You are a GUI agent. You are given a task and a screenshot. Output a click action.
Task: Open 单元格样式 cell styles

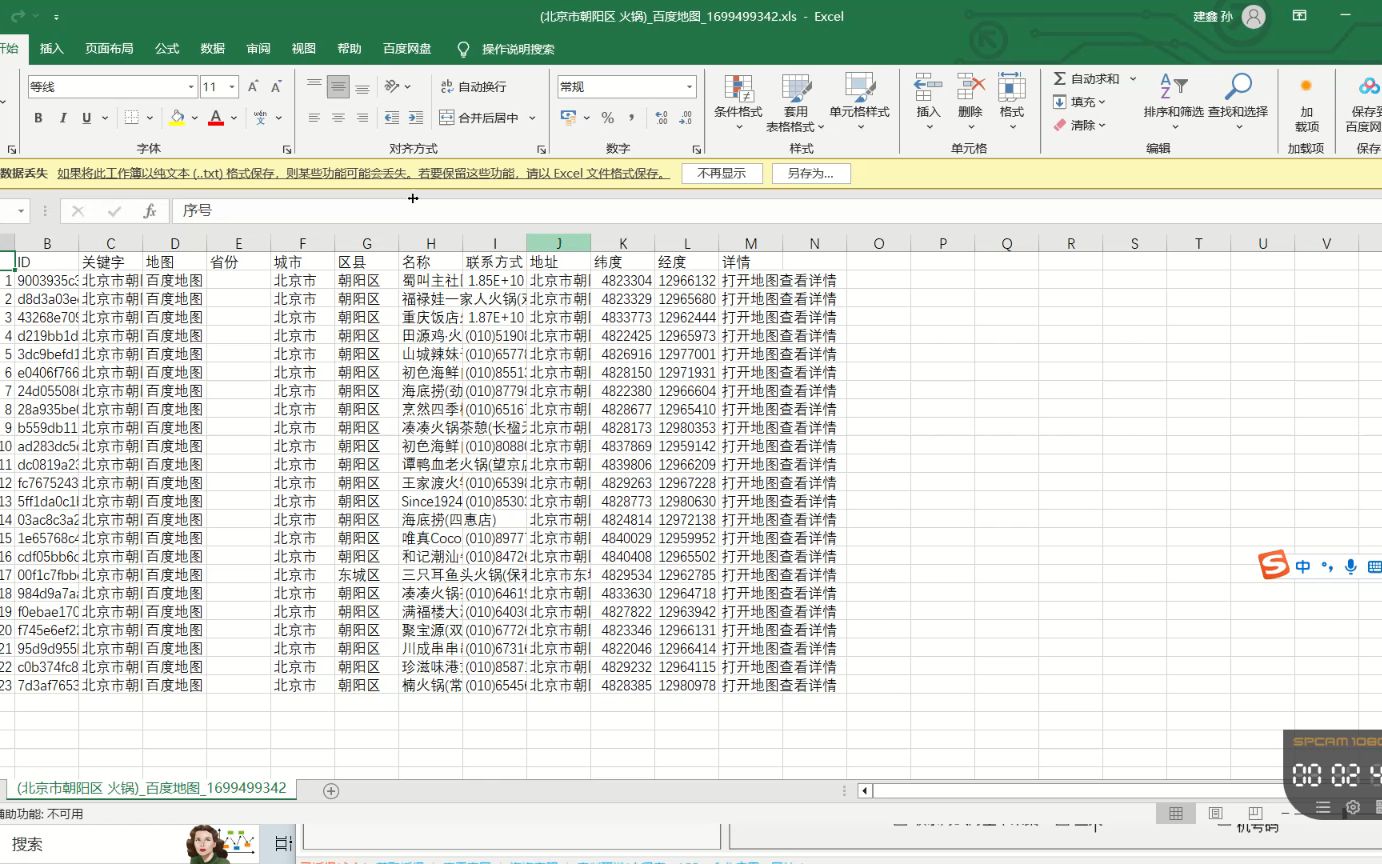859,103
